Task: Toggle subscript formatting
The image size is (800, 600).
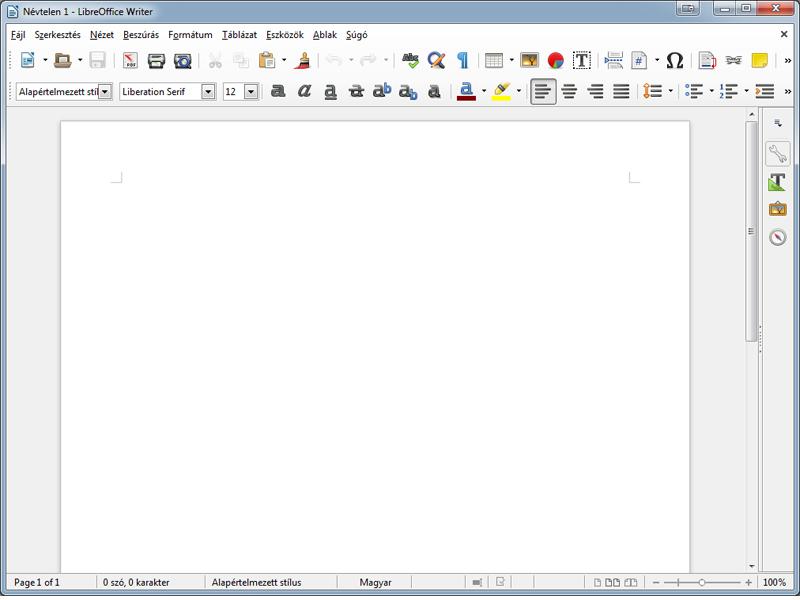Action: click(408, 91)
